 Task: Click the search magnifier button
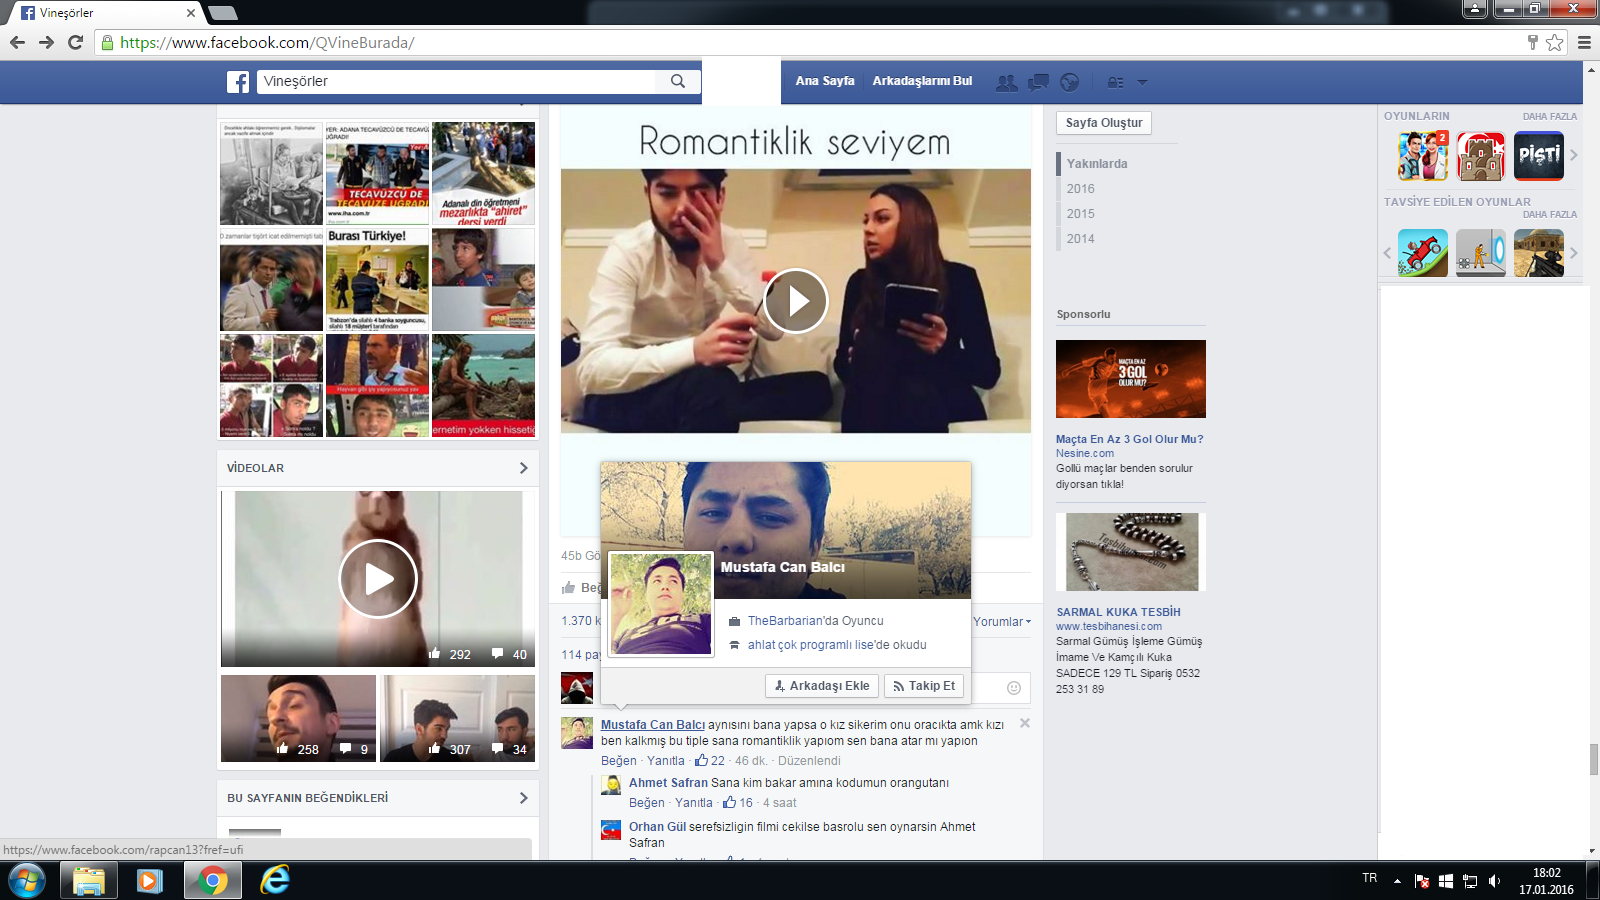678,81
